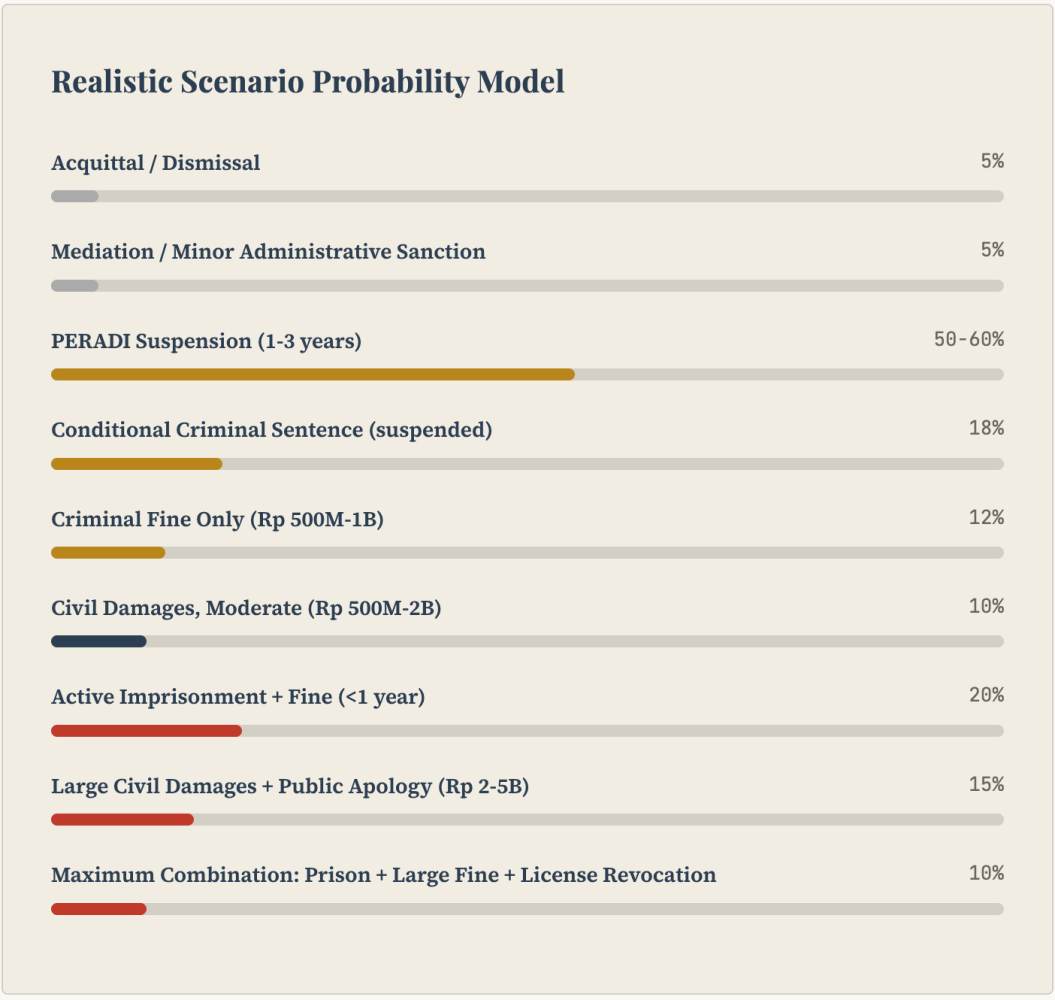1055x1000 pixels.
Task: Click the Large Civil Damages + Public Apology bar
Action: pyautogui.click(x=528, y=820)
